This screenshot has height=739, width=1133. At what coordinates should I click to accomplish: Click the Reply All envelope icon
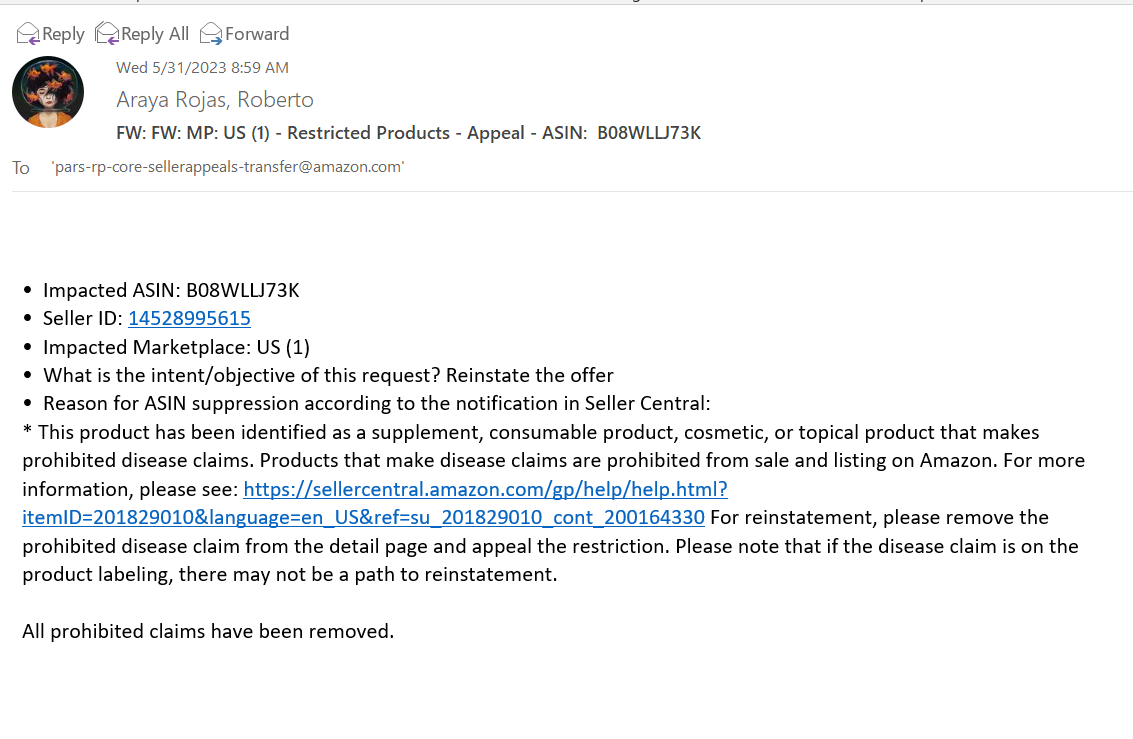click(x=106, y=34)
